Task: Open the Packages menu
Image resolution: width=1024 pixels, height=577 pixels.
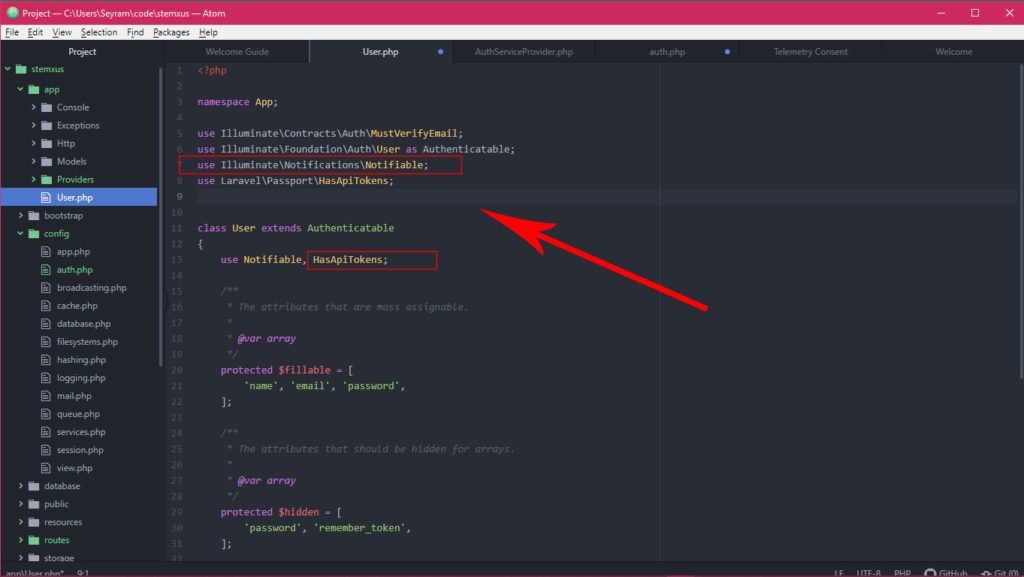Action: tap(171, 32)
